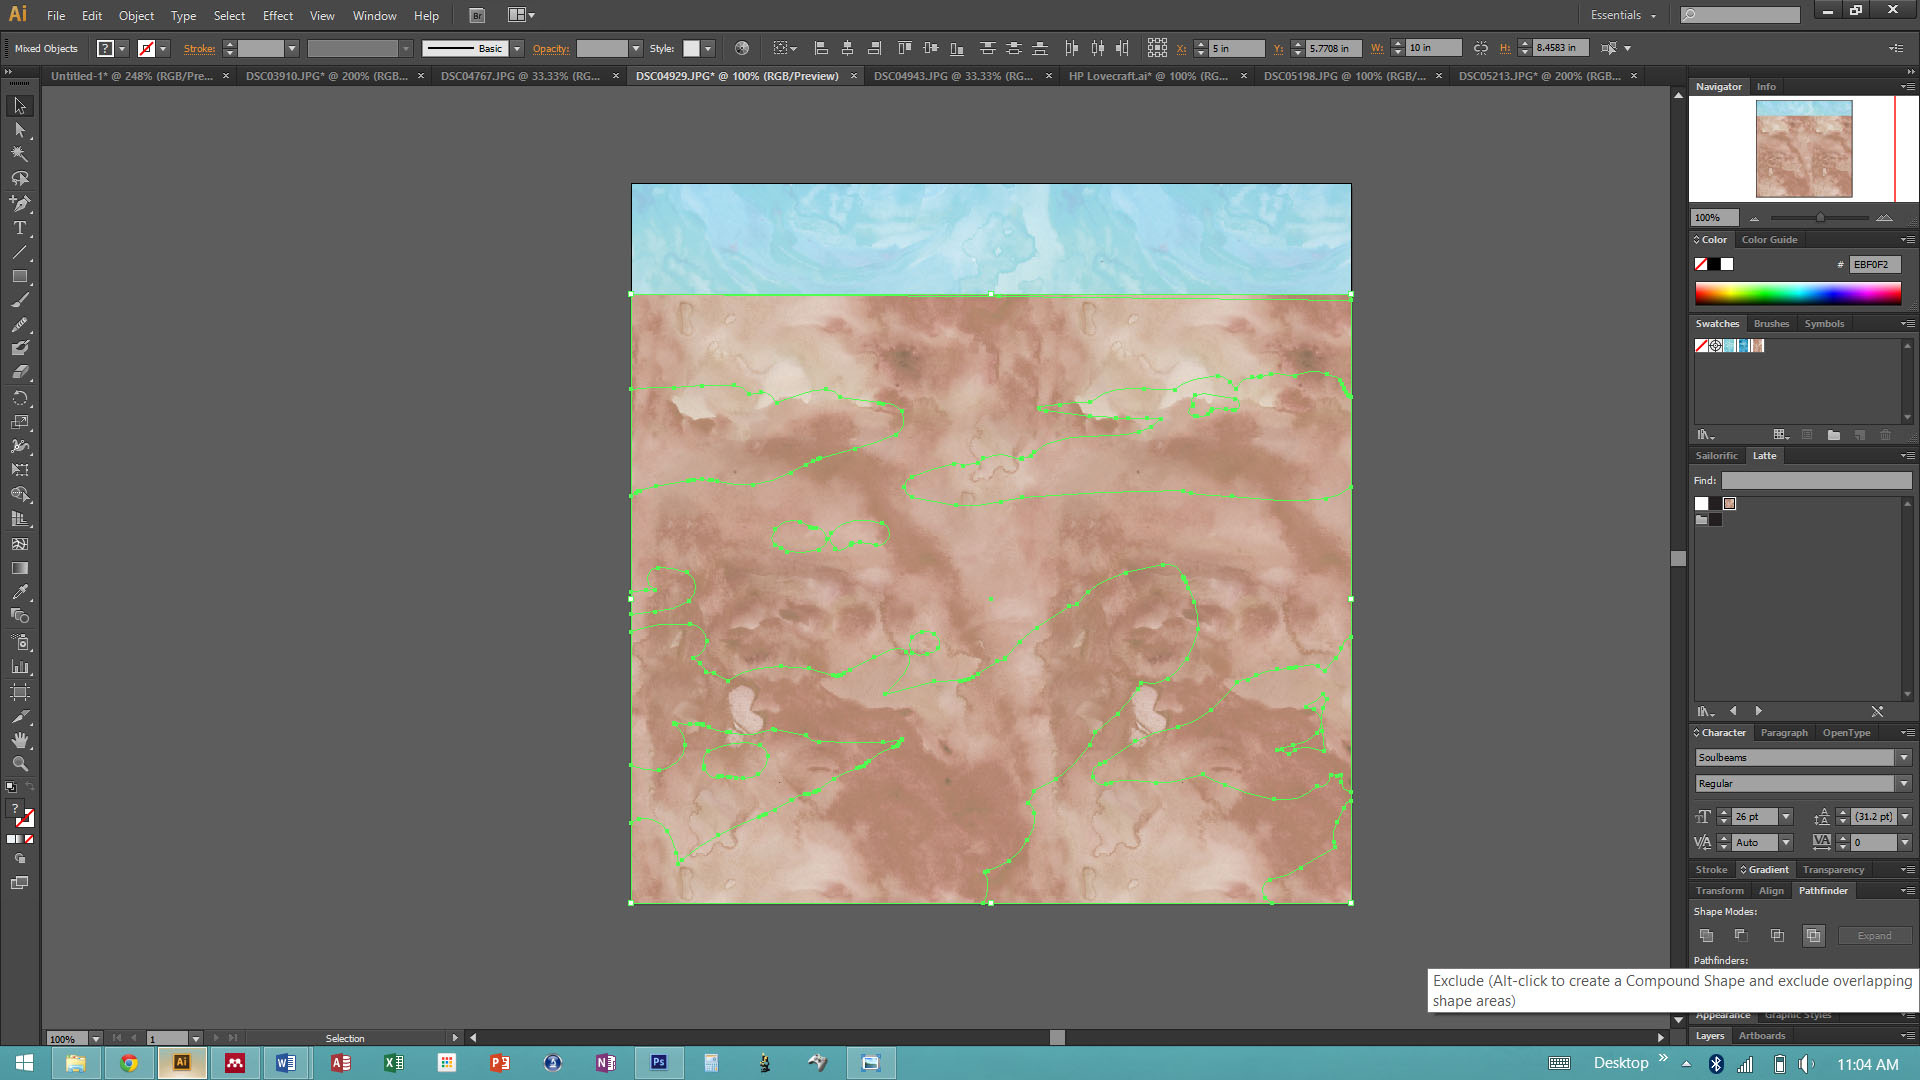The image size is (1920, 1080).
Task: Open the Effect menu
Action: click(x=277, y=15)
